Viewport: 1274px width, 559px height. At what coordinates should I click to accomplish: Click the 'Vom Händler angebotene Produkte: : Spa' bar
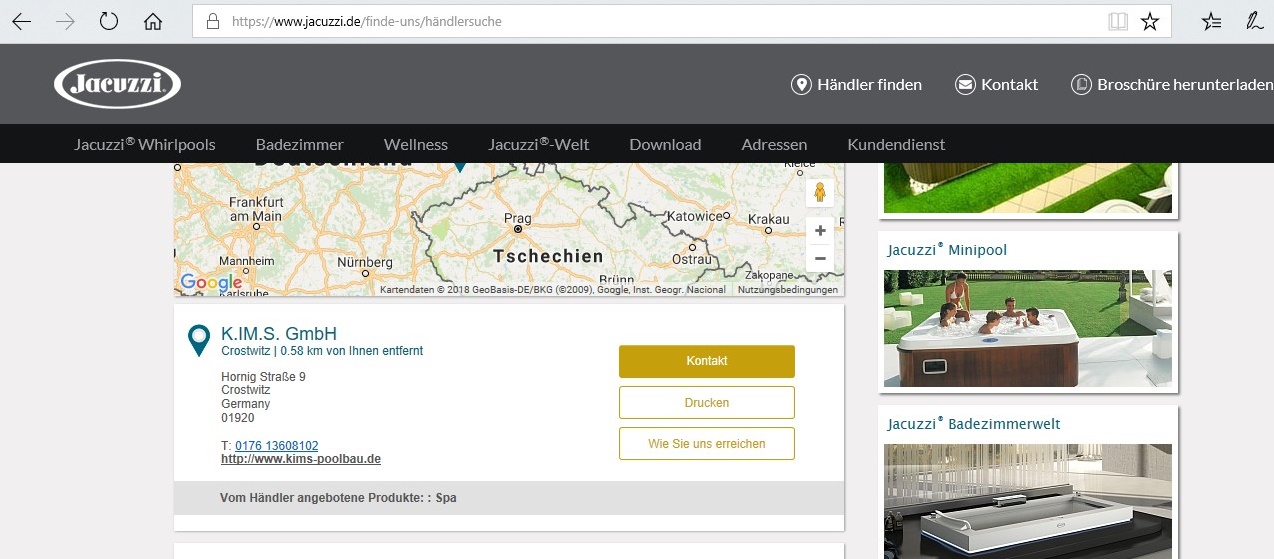[x=509, y=498]
